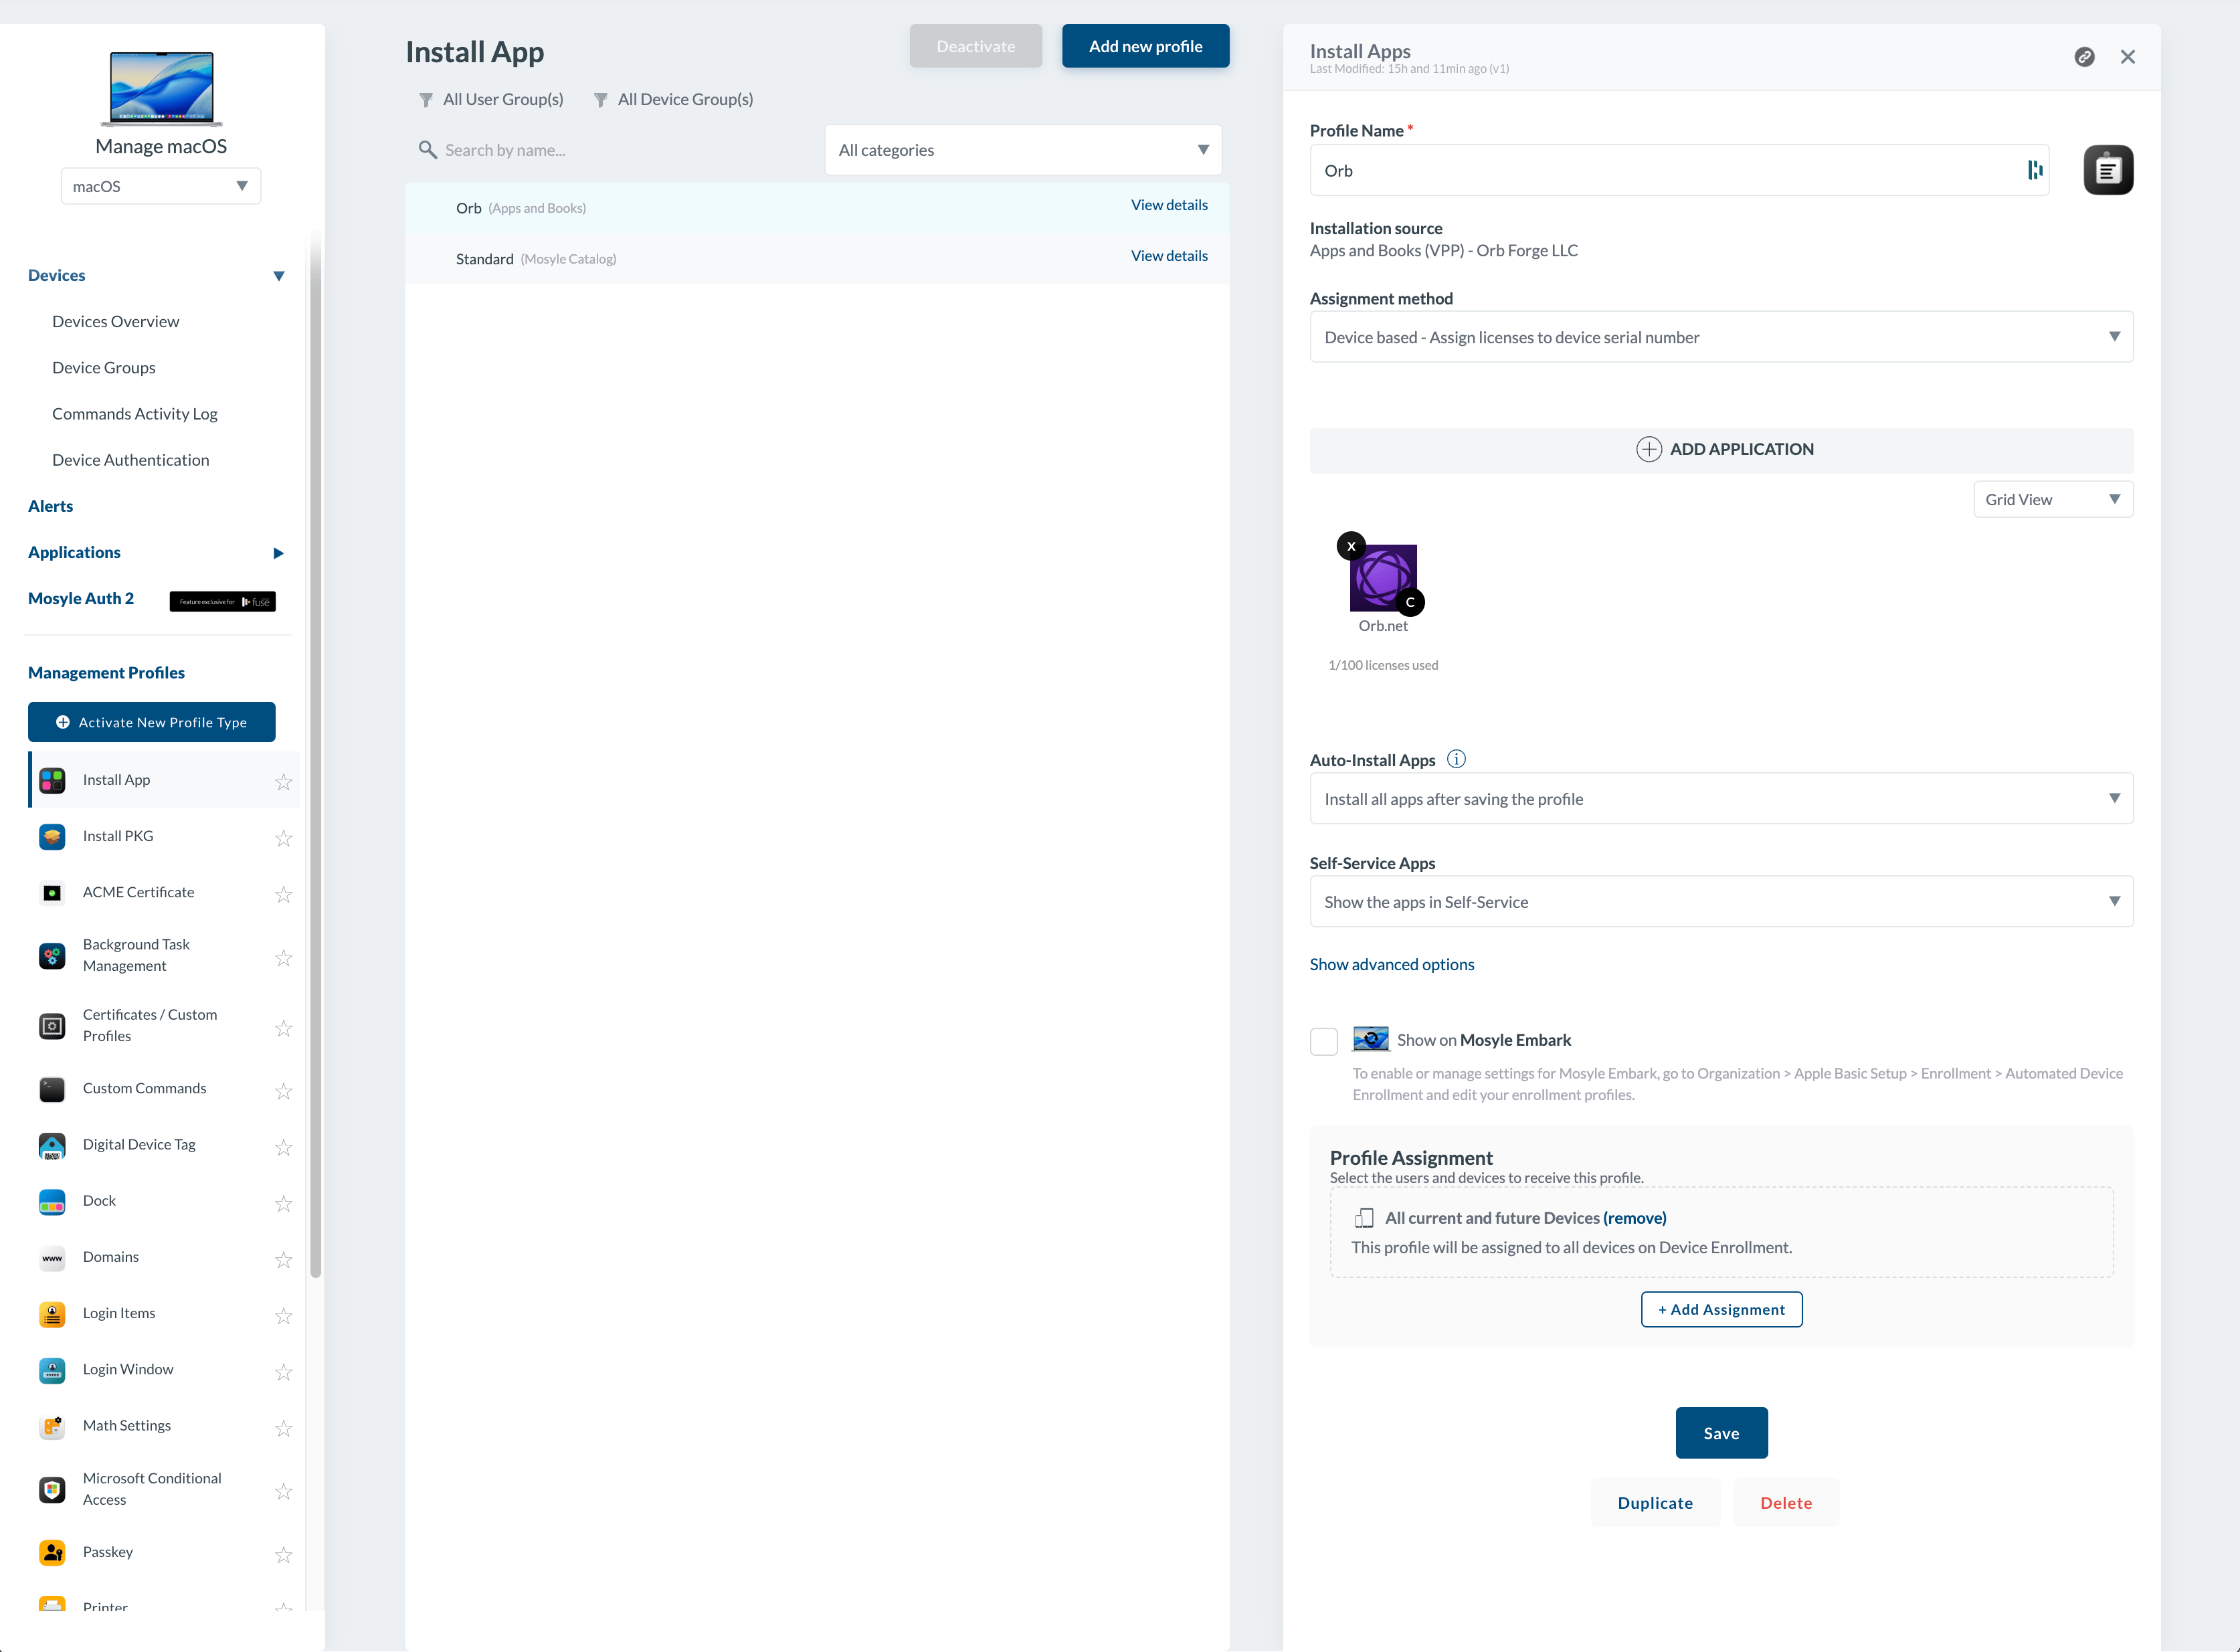Click the Passkey profile icon
This screenshot has height=1652, width=2240.
coord(52,1552)
